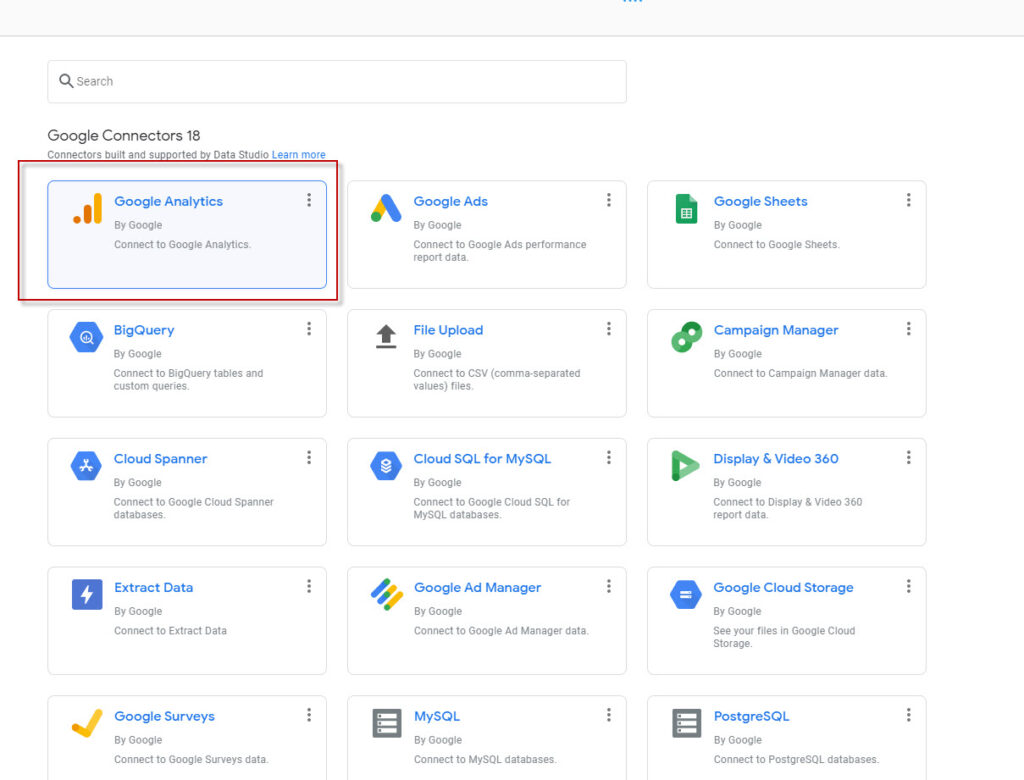The image size is (1024, 780).
Task: Click the PostgreSQL database icon
Action: (686, 723)
